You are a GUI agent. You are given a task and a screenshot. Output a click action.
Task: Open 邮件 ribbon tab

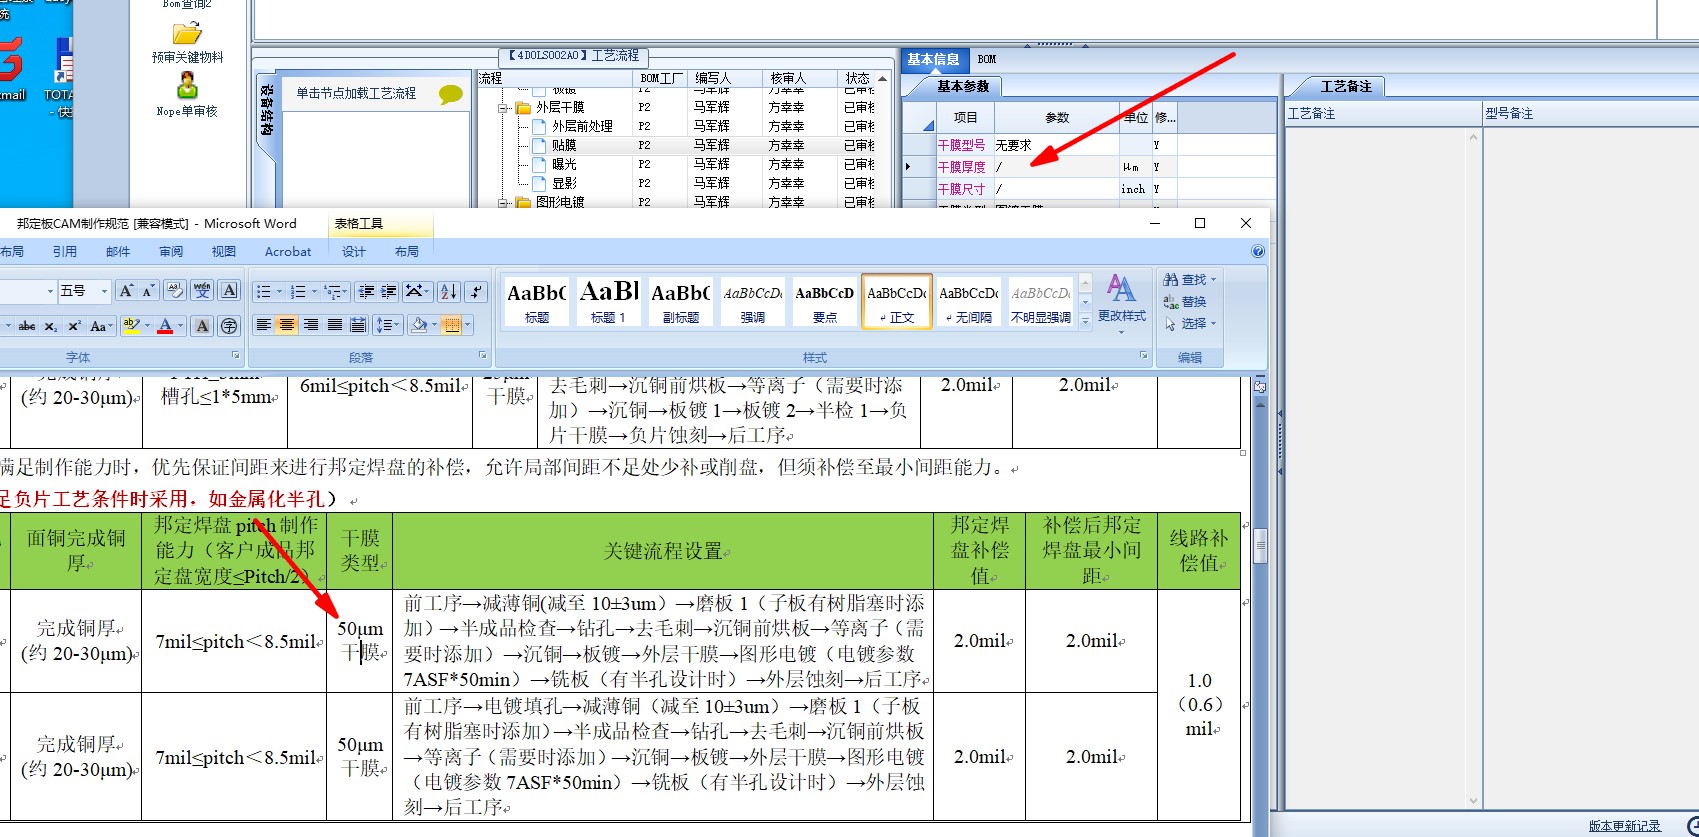pos(118,252)
